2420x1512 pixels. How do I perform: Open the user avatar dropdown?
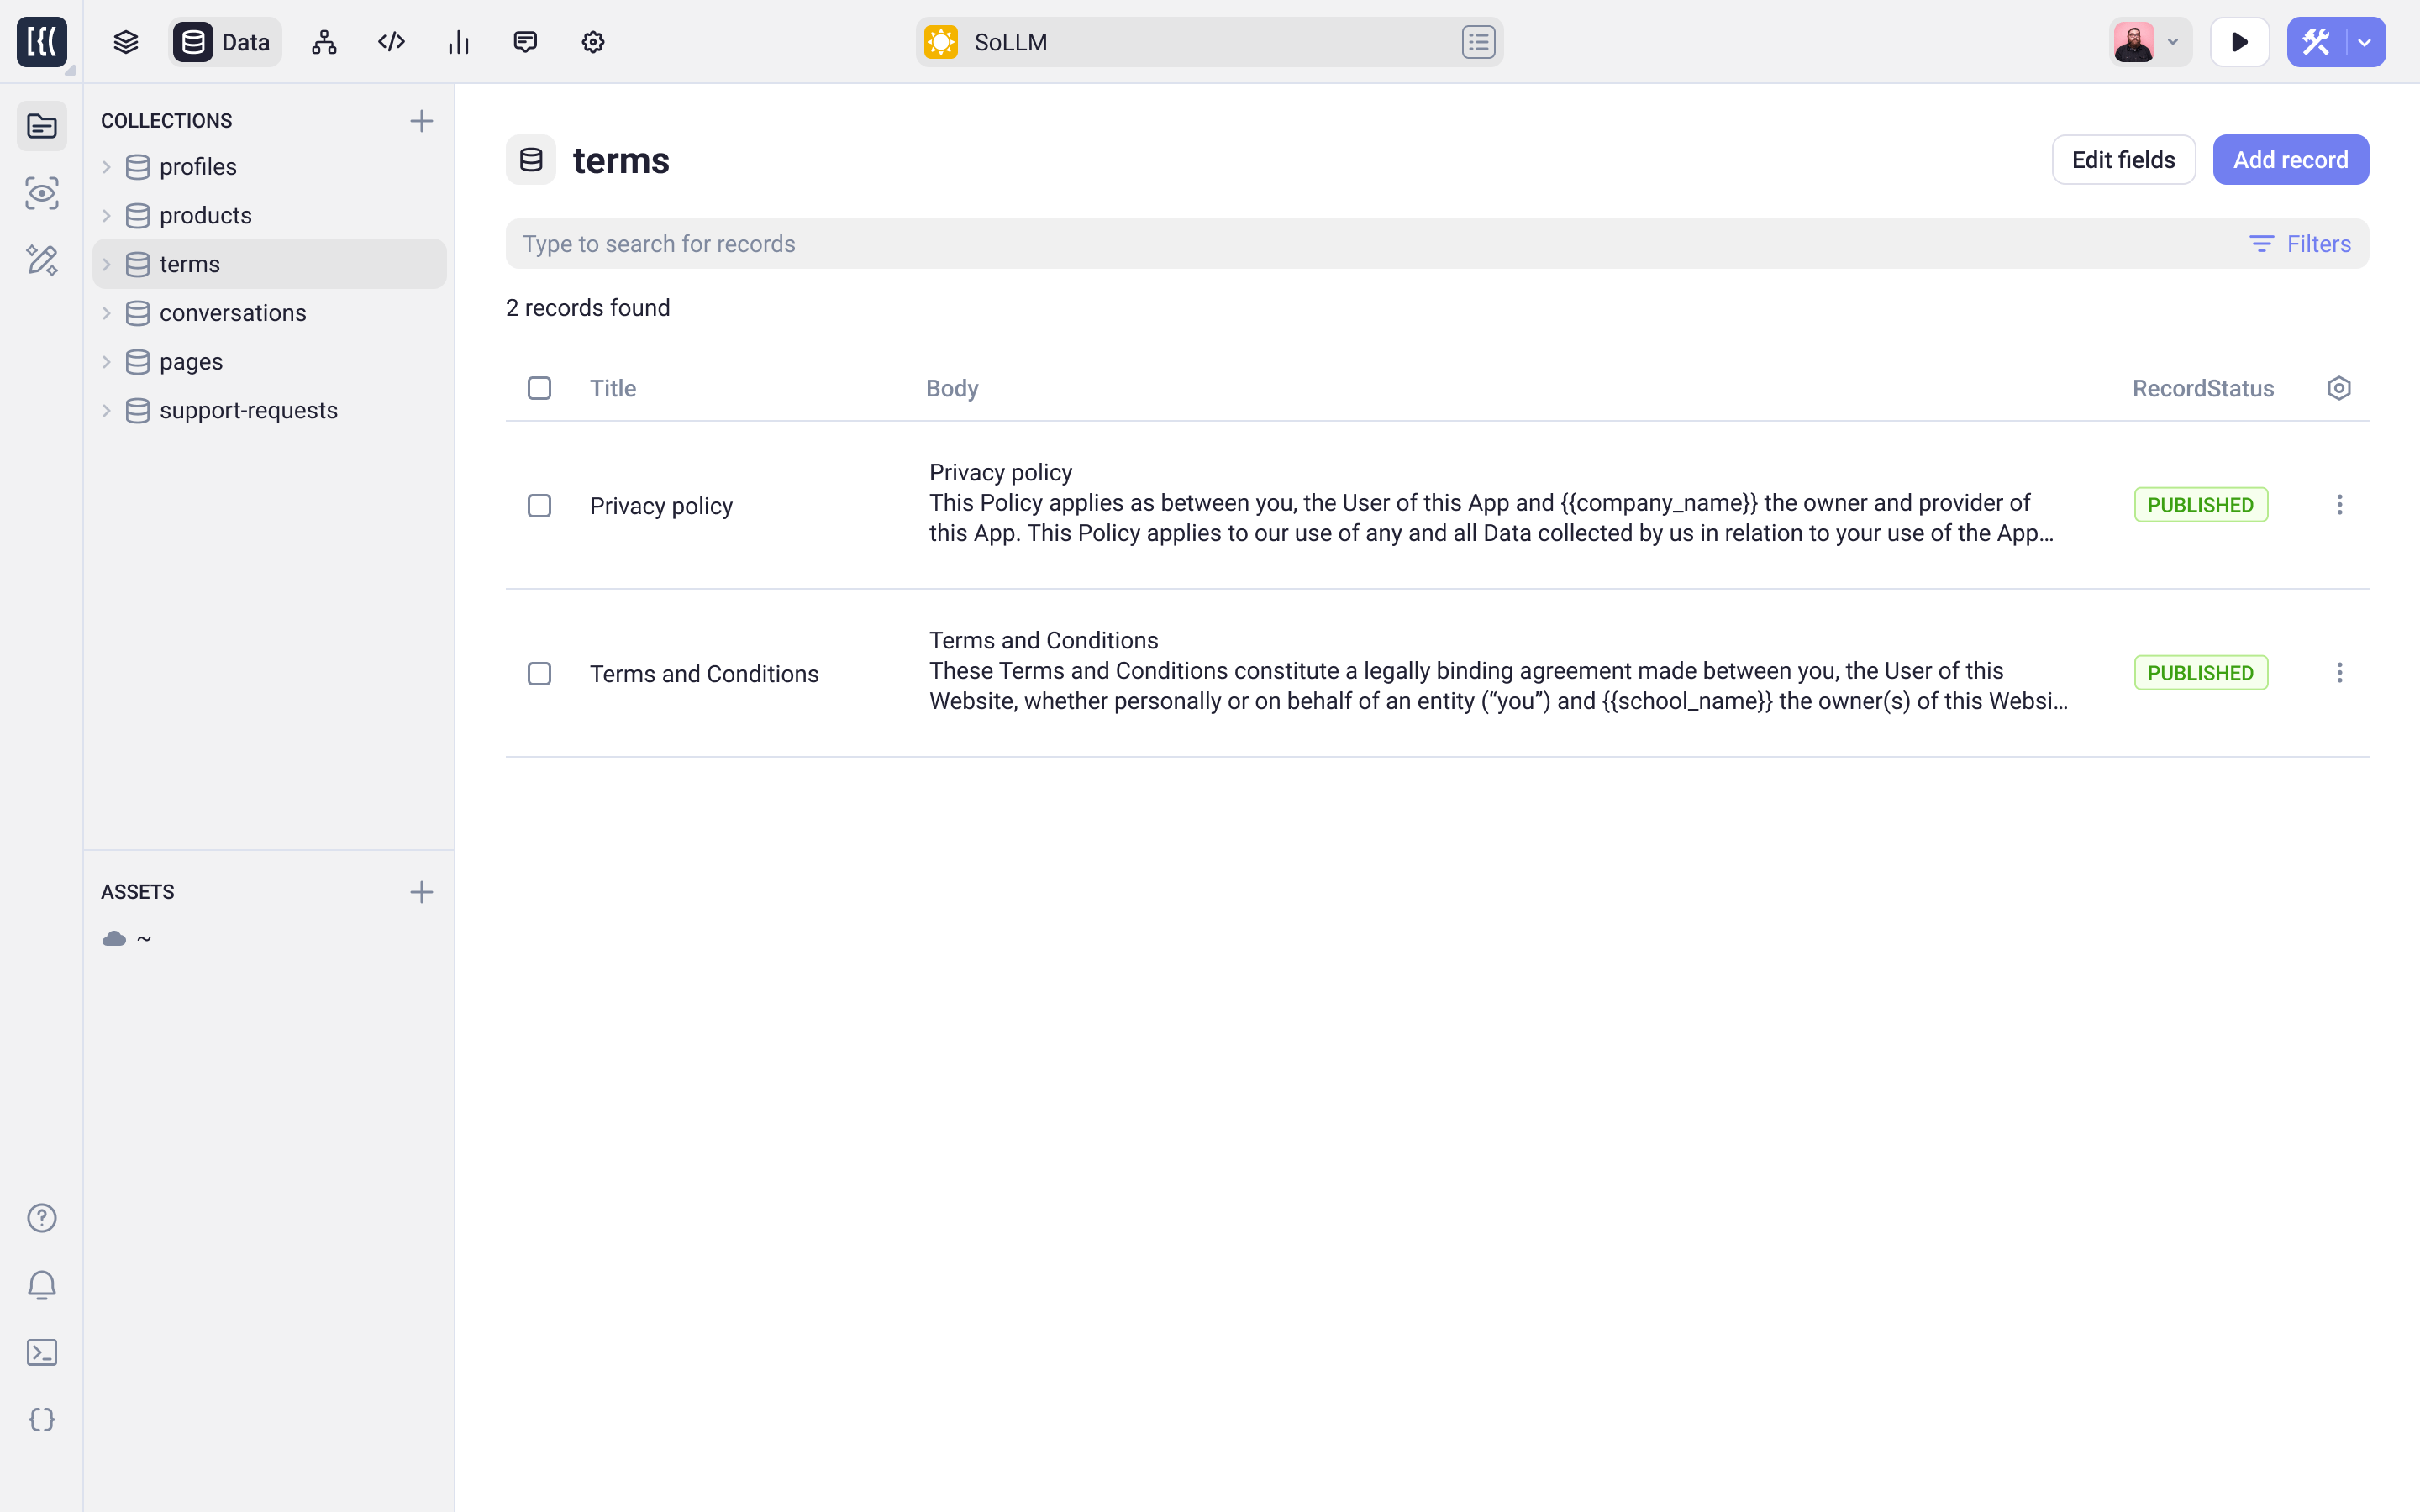tap(2149, 42)
